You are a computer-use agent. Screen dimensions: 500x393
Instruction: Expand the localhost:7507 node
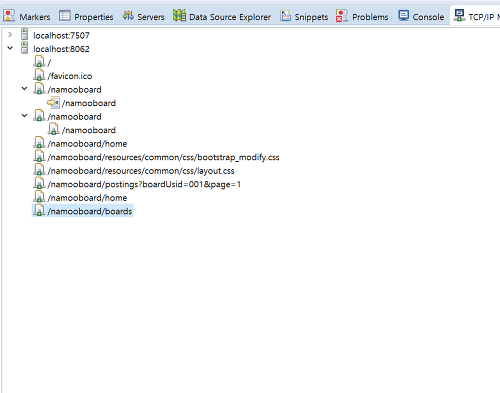[10, 35]
